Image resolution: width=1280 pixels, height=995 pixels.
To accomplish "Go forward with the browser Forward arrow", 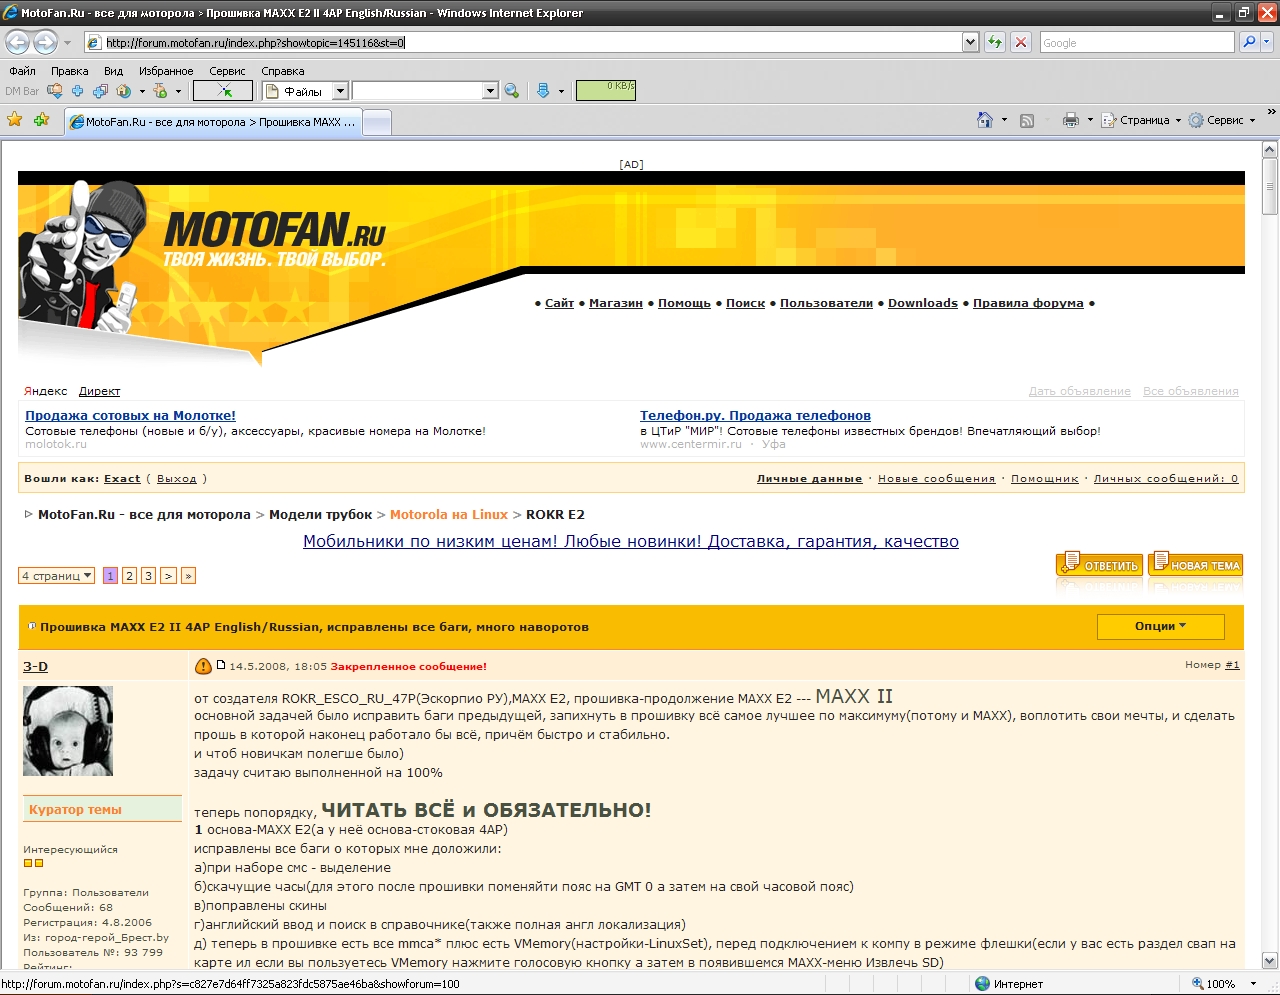I will (45, 42).
